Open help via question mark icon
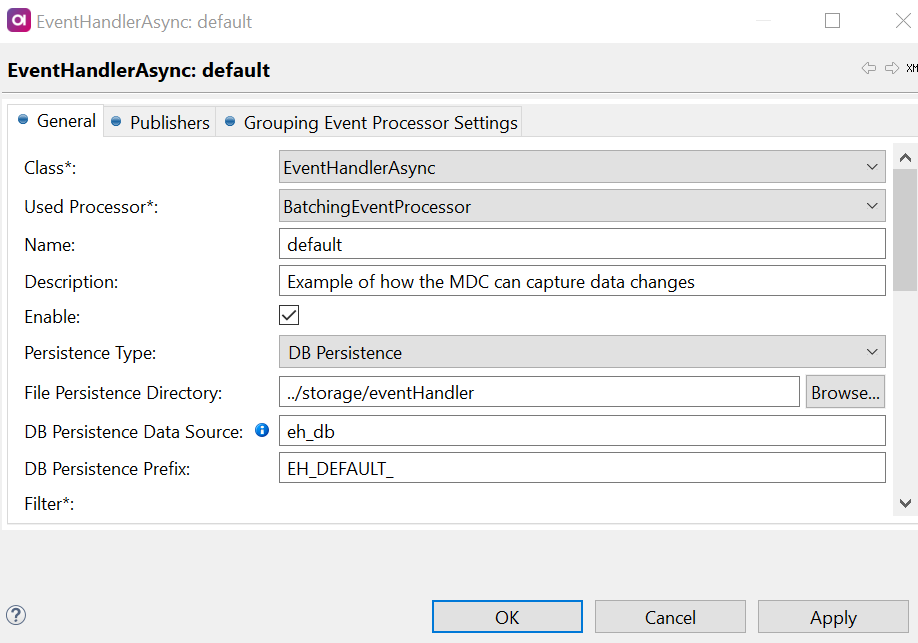The height and width of the screenshot is (643, 918). [x=16, y=616]
